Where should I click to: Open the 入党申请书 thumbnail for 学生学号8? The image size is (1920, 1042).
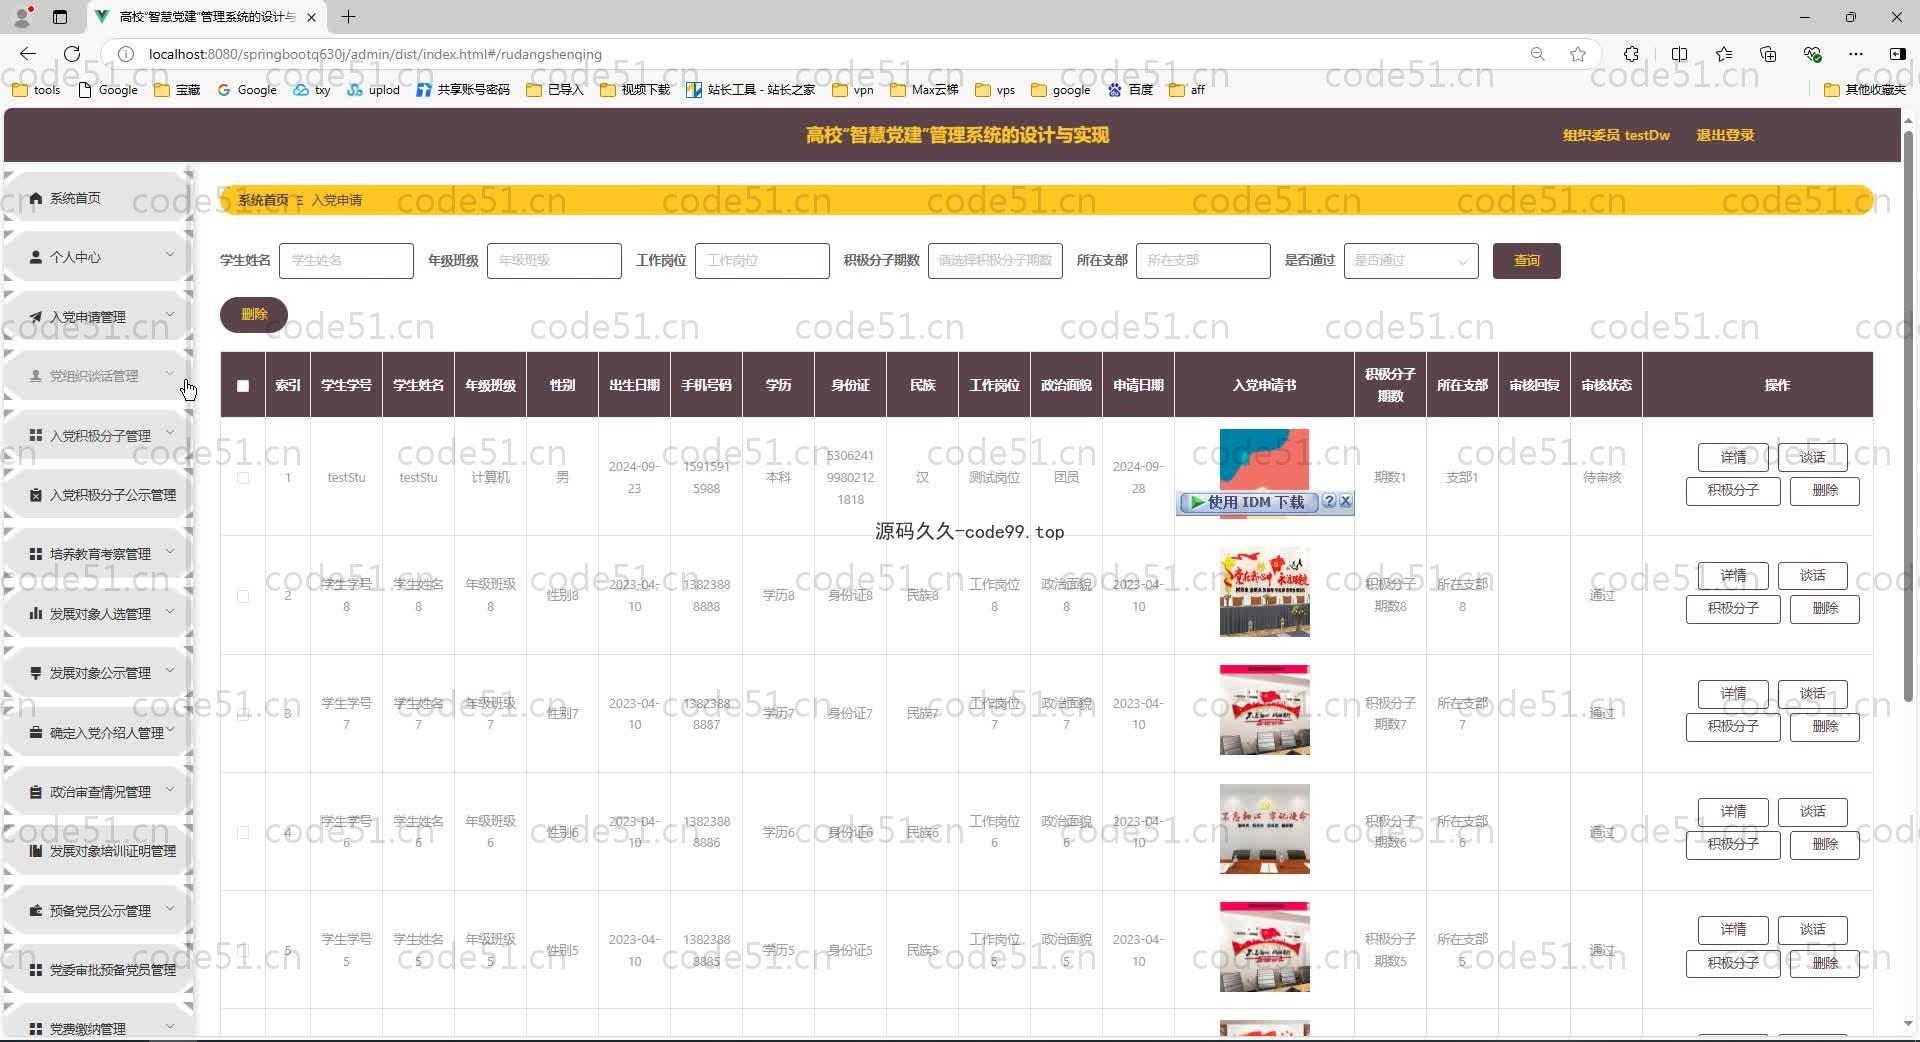(1264, 592)
